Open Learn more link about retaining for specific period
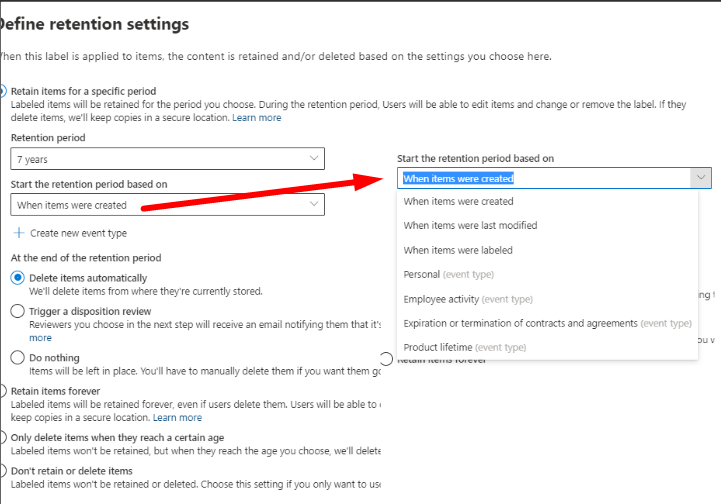This screenshot has width=721, height=504. (257, 118)
